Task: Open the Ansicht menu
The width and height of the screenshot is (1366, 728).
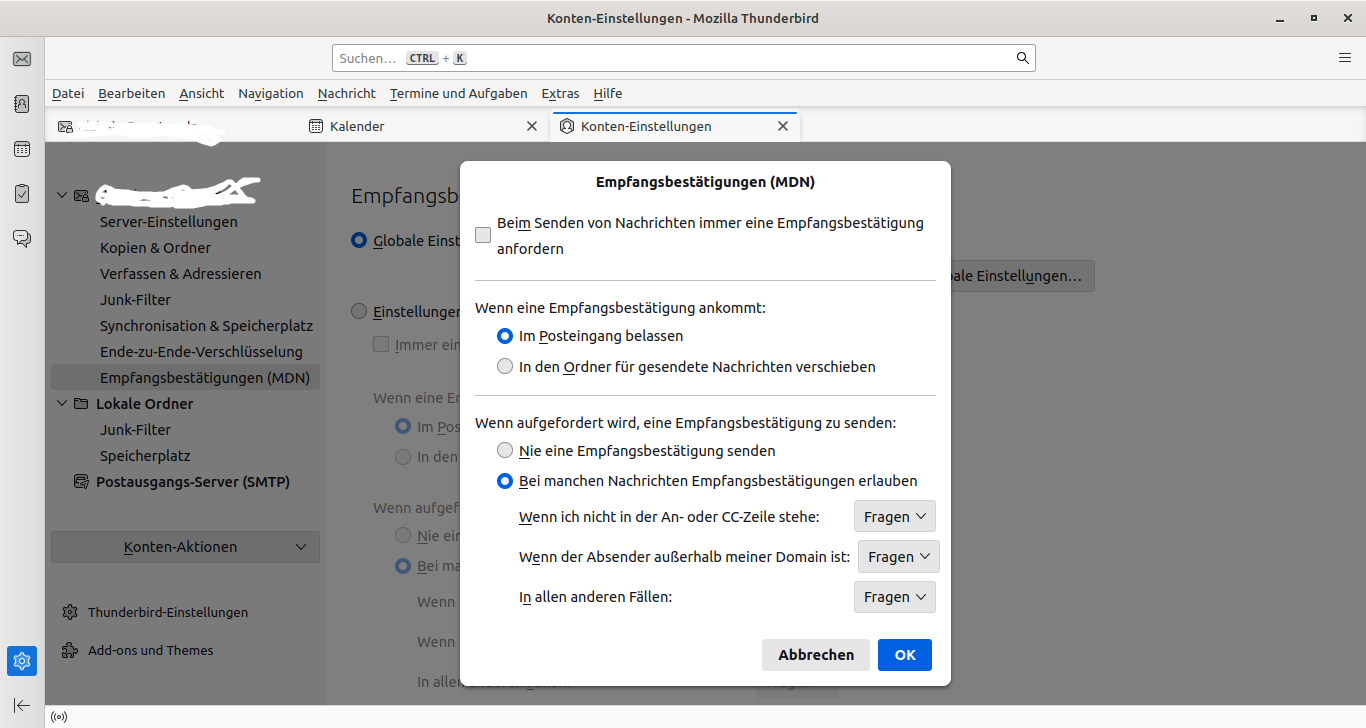Action: tap(202, 93)
